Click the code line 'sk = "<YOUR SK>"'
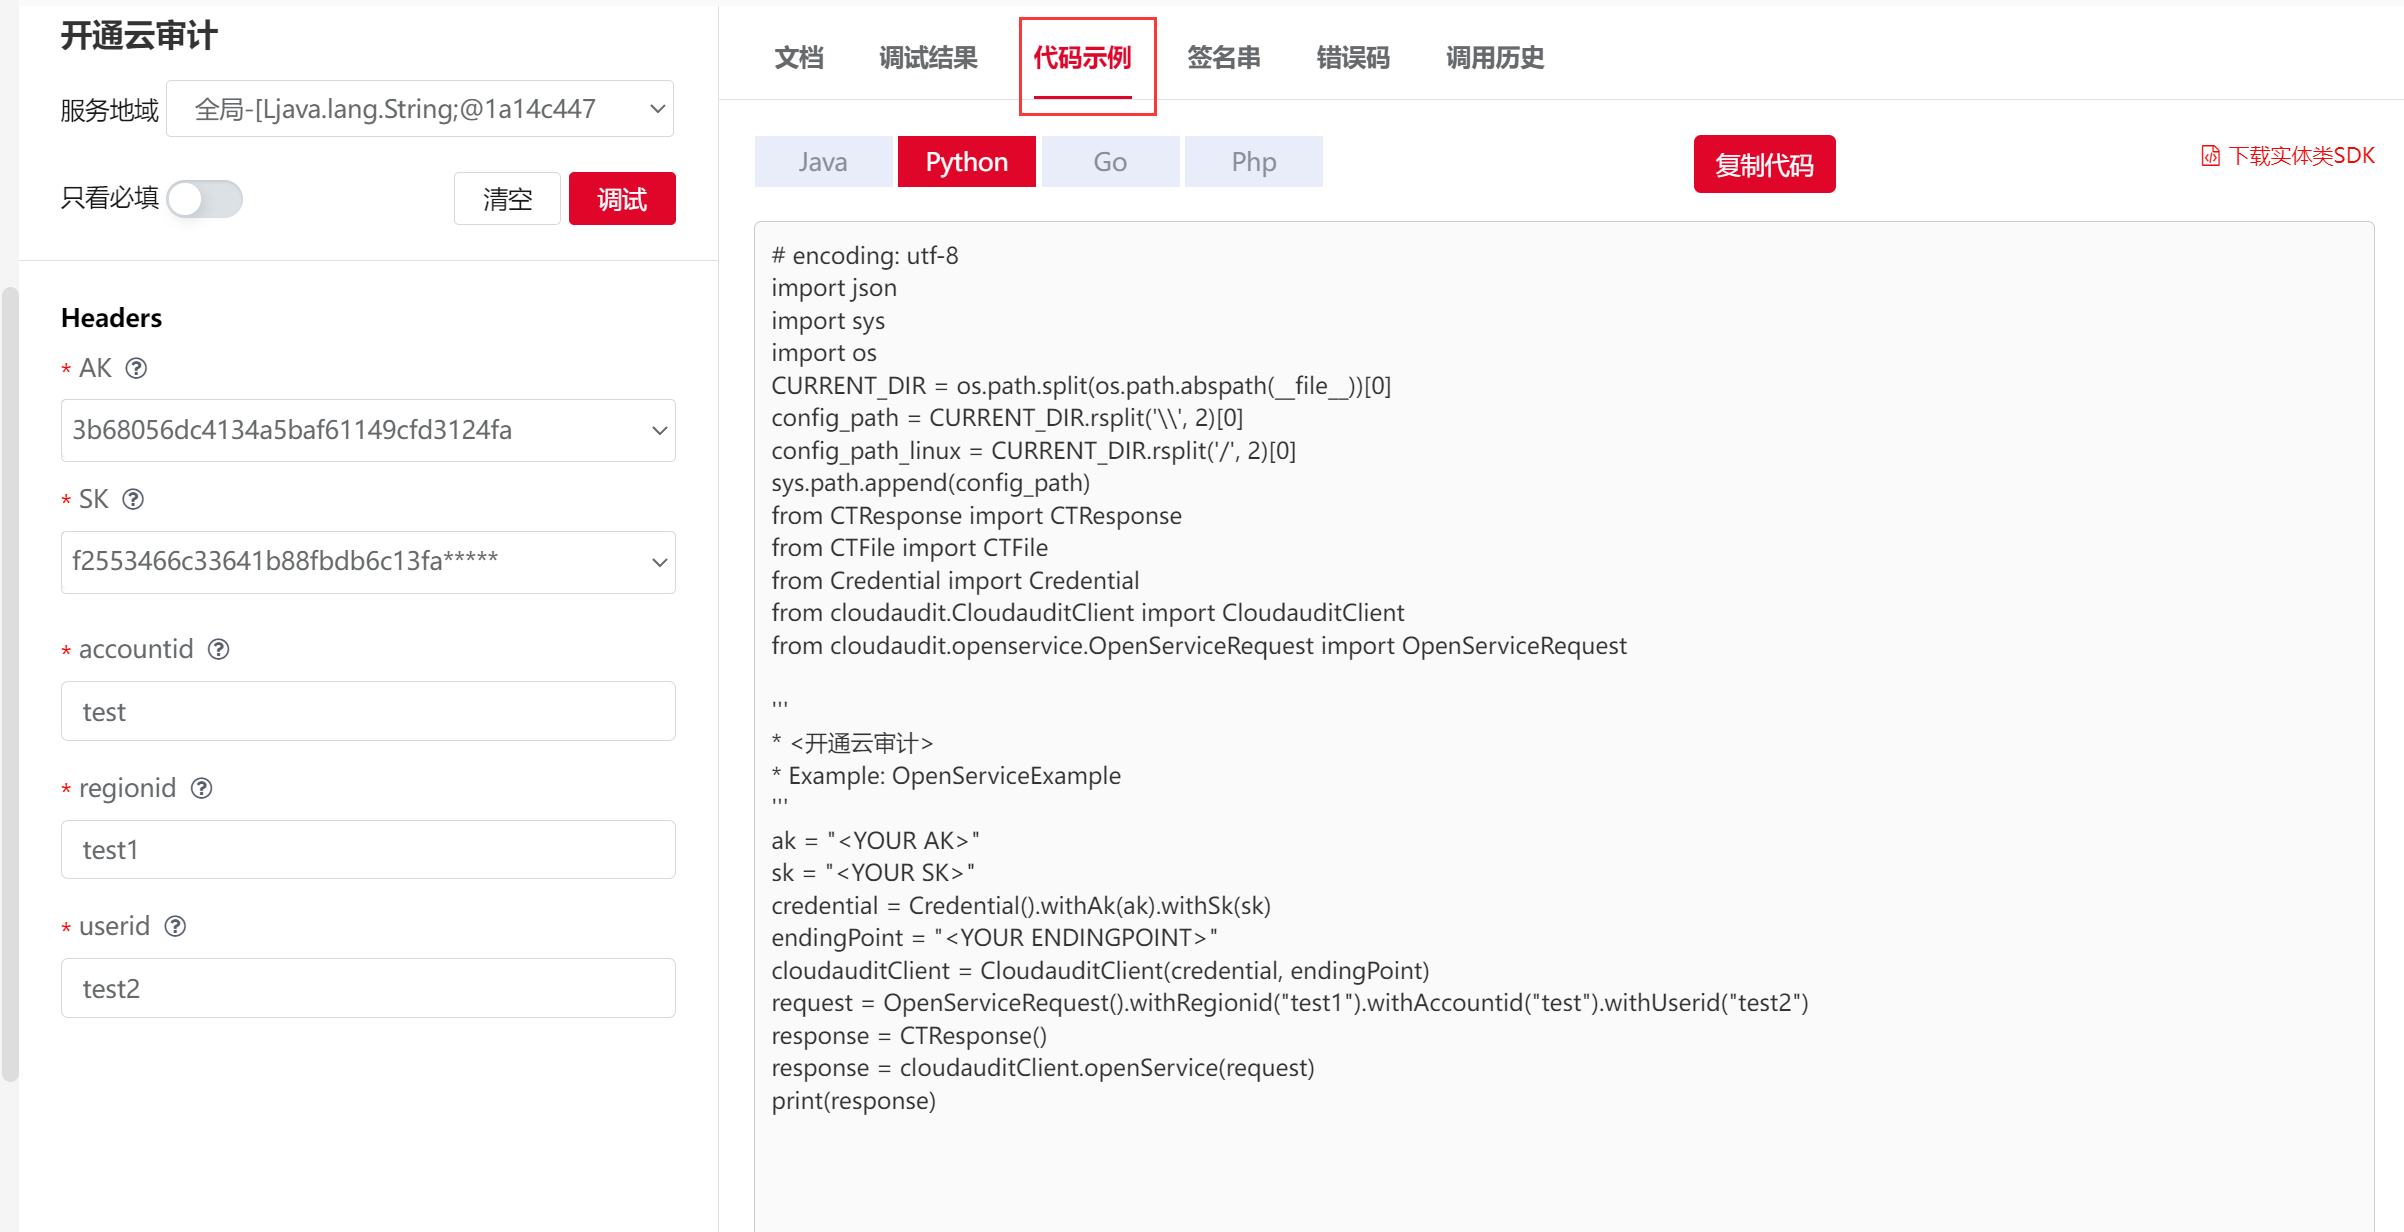2404x1232 pixels. pos(873,873)
